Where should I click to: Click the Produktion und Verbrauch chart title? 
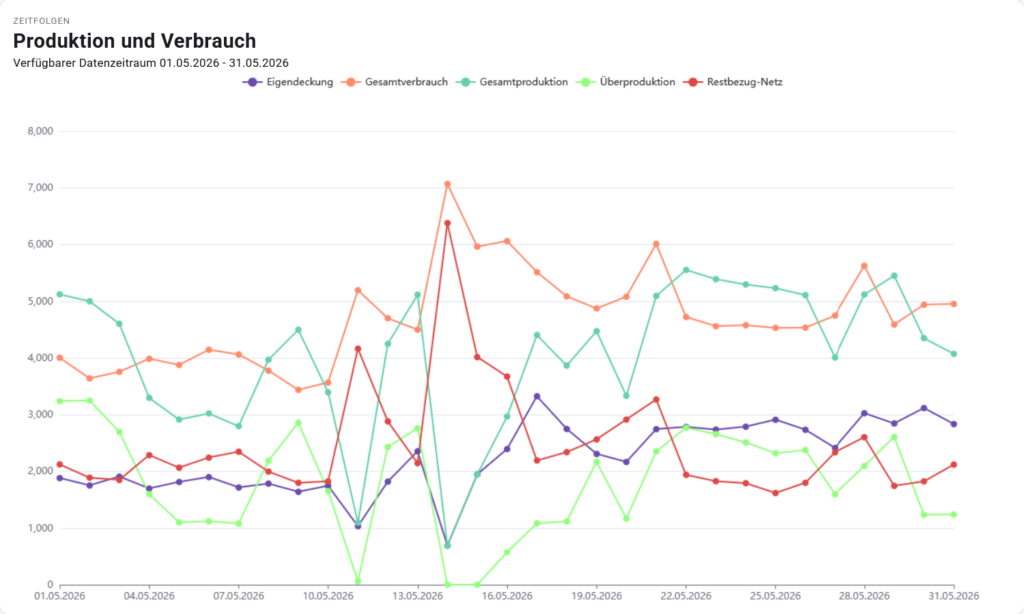click(135, 41)
